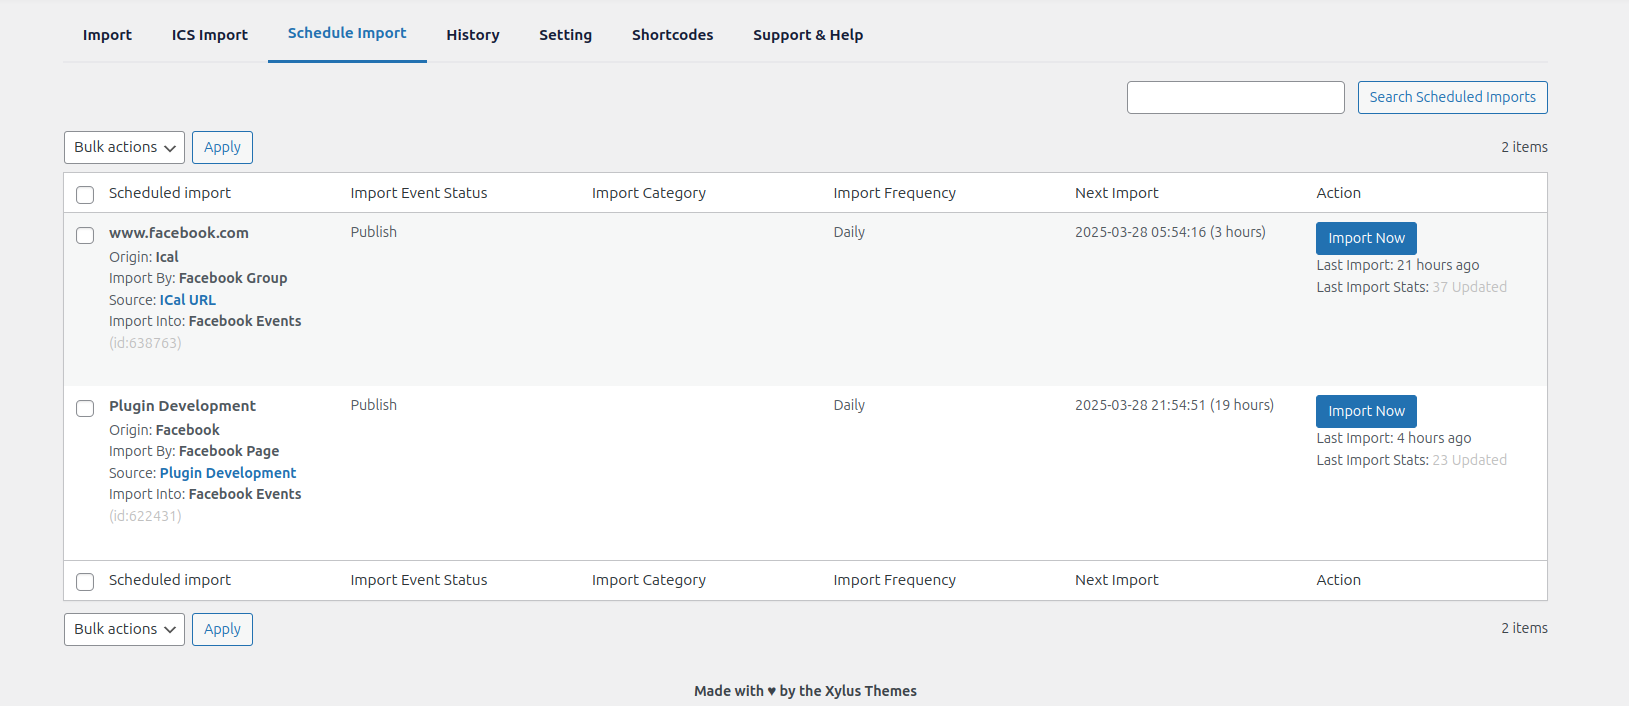Open the Shortcodes tab

[x=672, y=35]
